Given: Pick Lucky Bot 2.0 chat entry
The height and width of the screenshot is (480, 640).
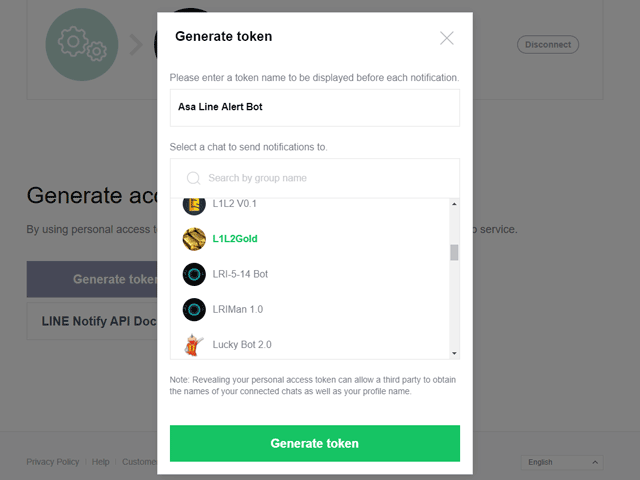Looking at the screenshot, I should click(x=310, y=345).
